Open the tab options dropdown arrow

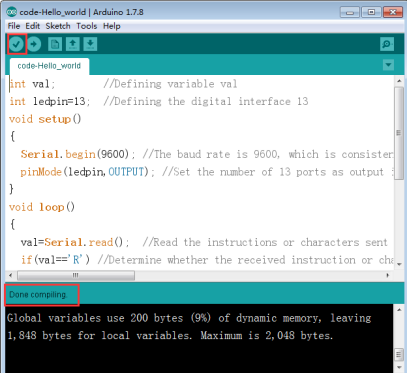pos(388,65)
